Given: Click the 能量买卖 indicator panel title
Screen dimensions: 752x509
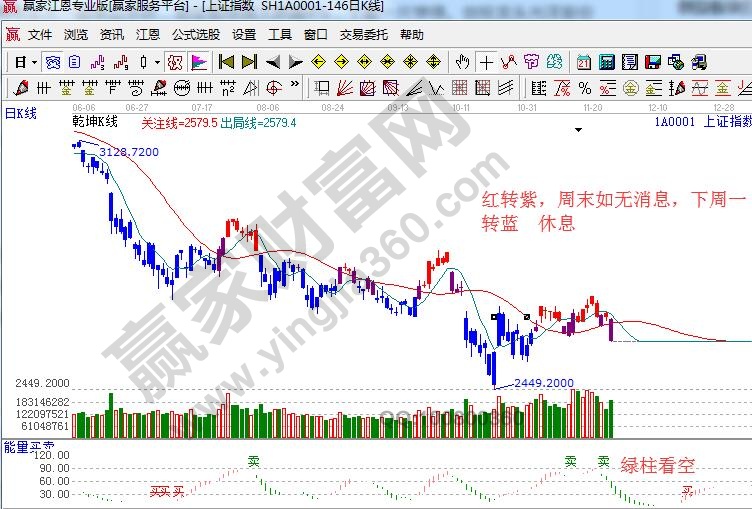Looking at the screenshot, I should 30,447.
